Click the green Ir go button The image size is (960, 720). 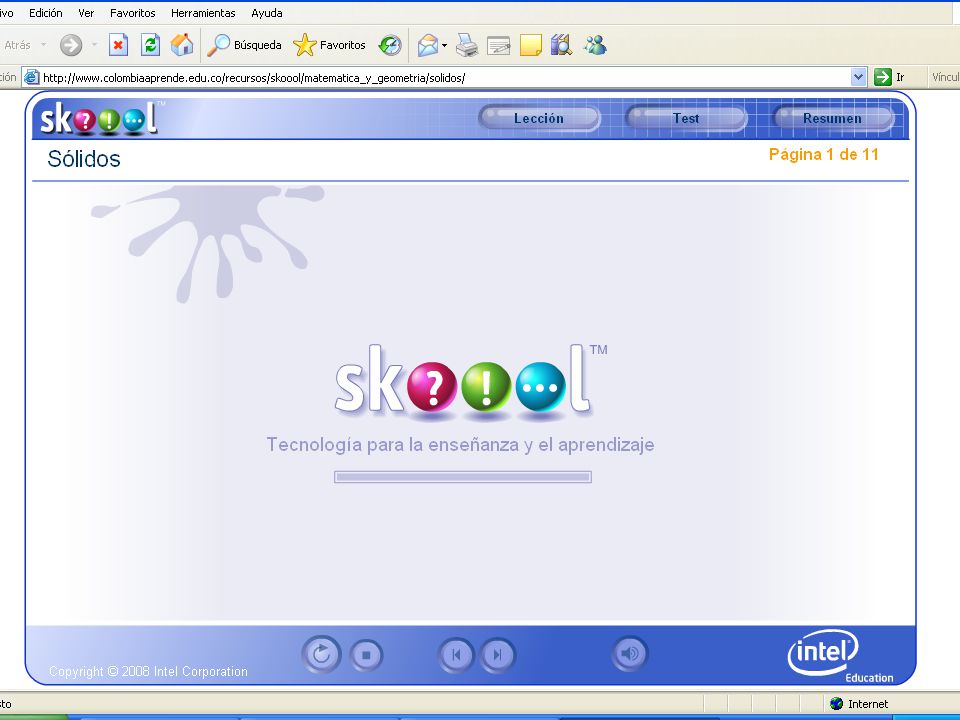(889, 77)
